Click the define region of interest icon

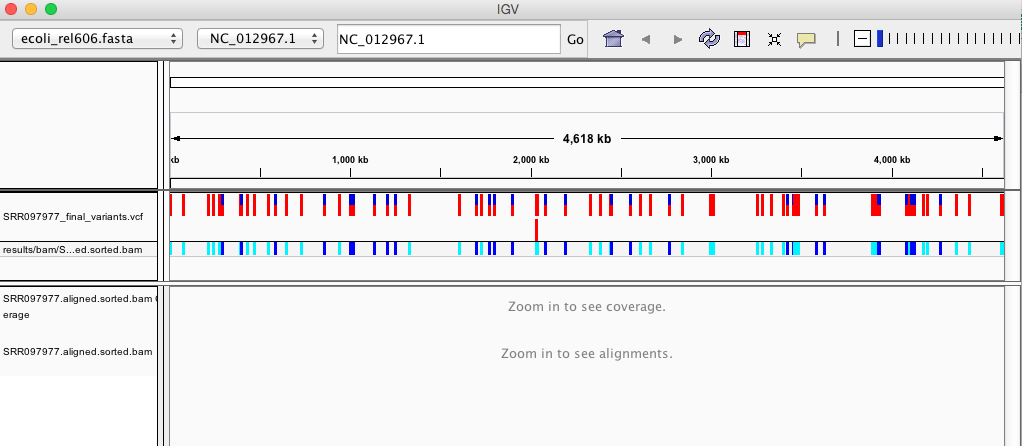point(741,39)
